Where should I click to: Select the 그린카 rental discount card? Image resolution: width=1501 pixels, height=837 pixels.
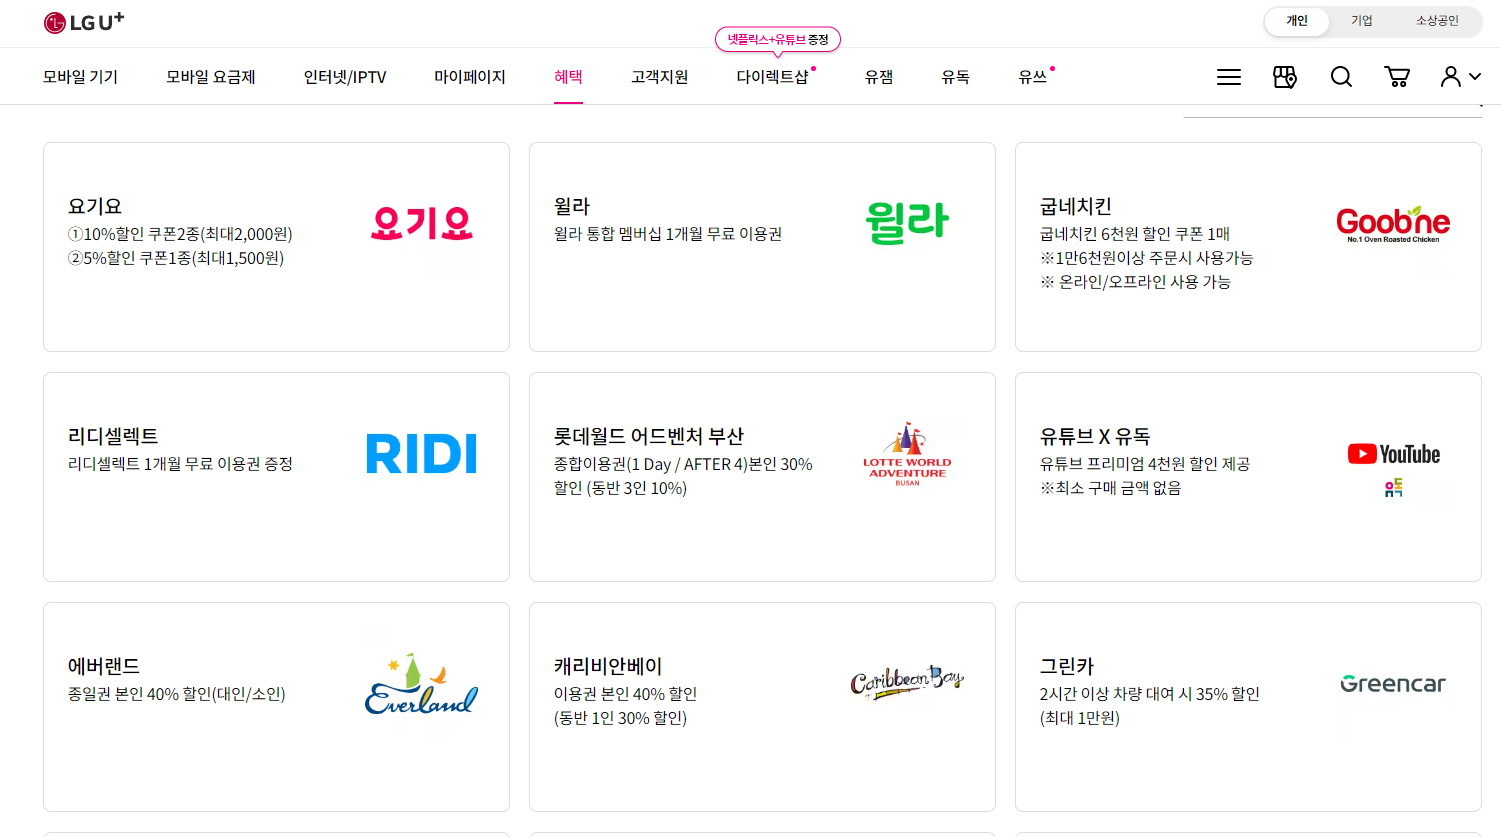tap(1247, 706)
